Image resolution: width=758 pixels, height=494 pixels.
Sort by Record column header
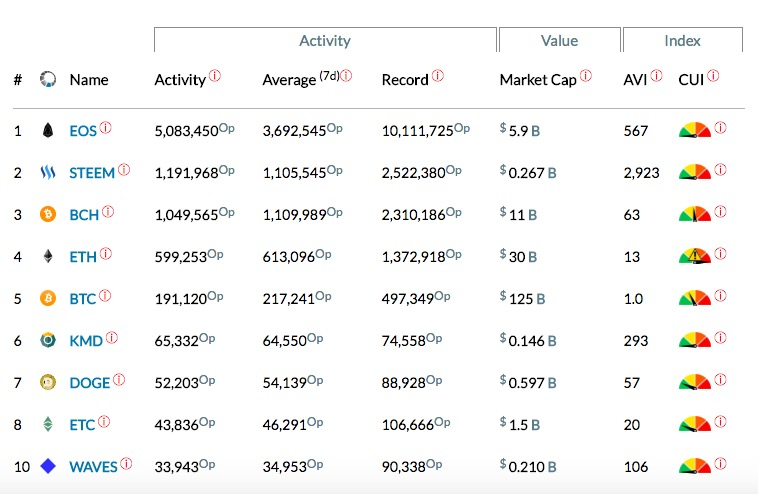pyautogui.click(x=405, y=80)
